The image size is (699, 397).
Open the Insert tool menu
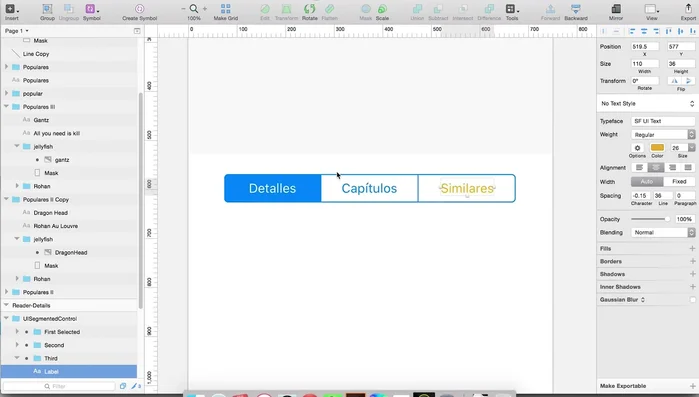11,9
